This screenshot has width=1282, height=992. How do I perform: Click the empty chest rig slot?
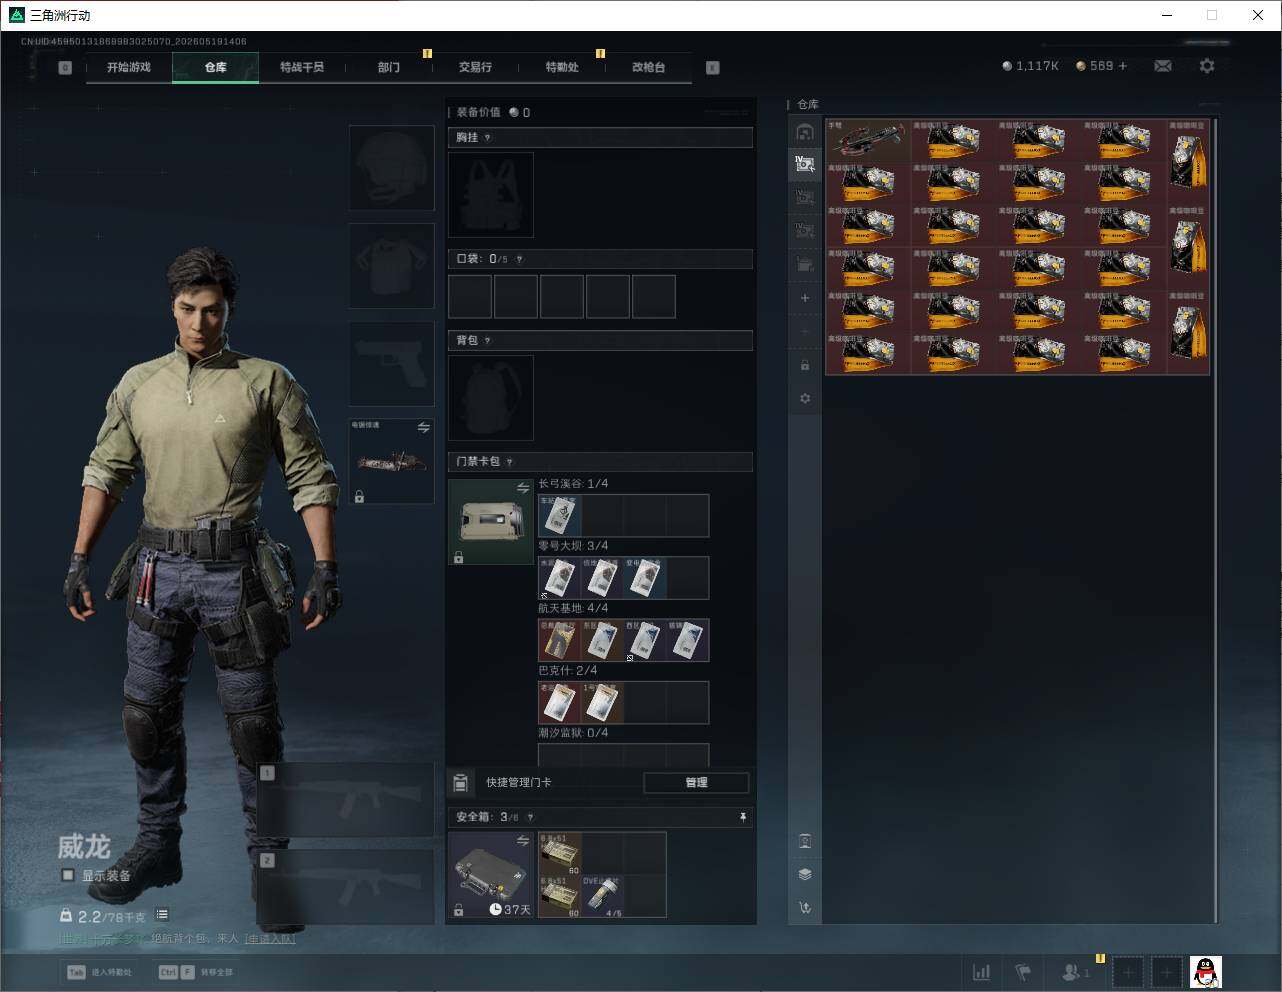pos(491,194)
